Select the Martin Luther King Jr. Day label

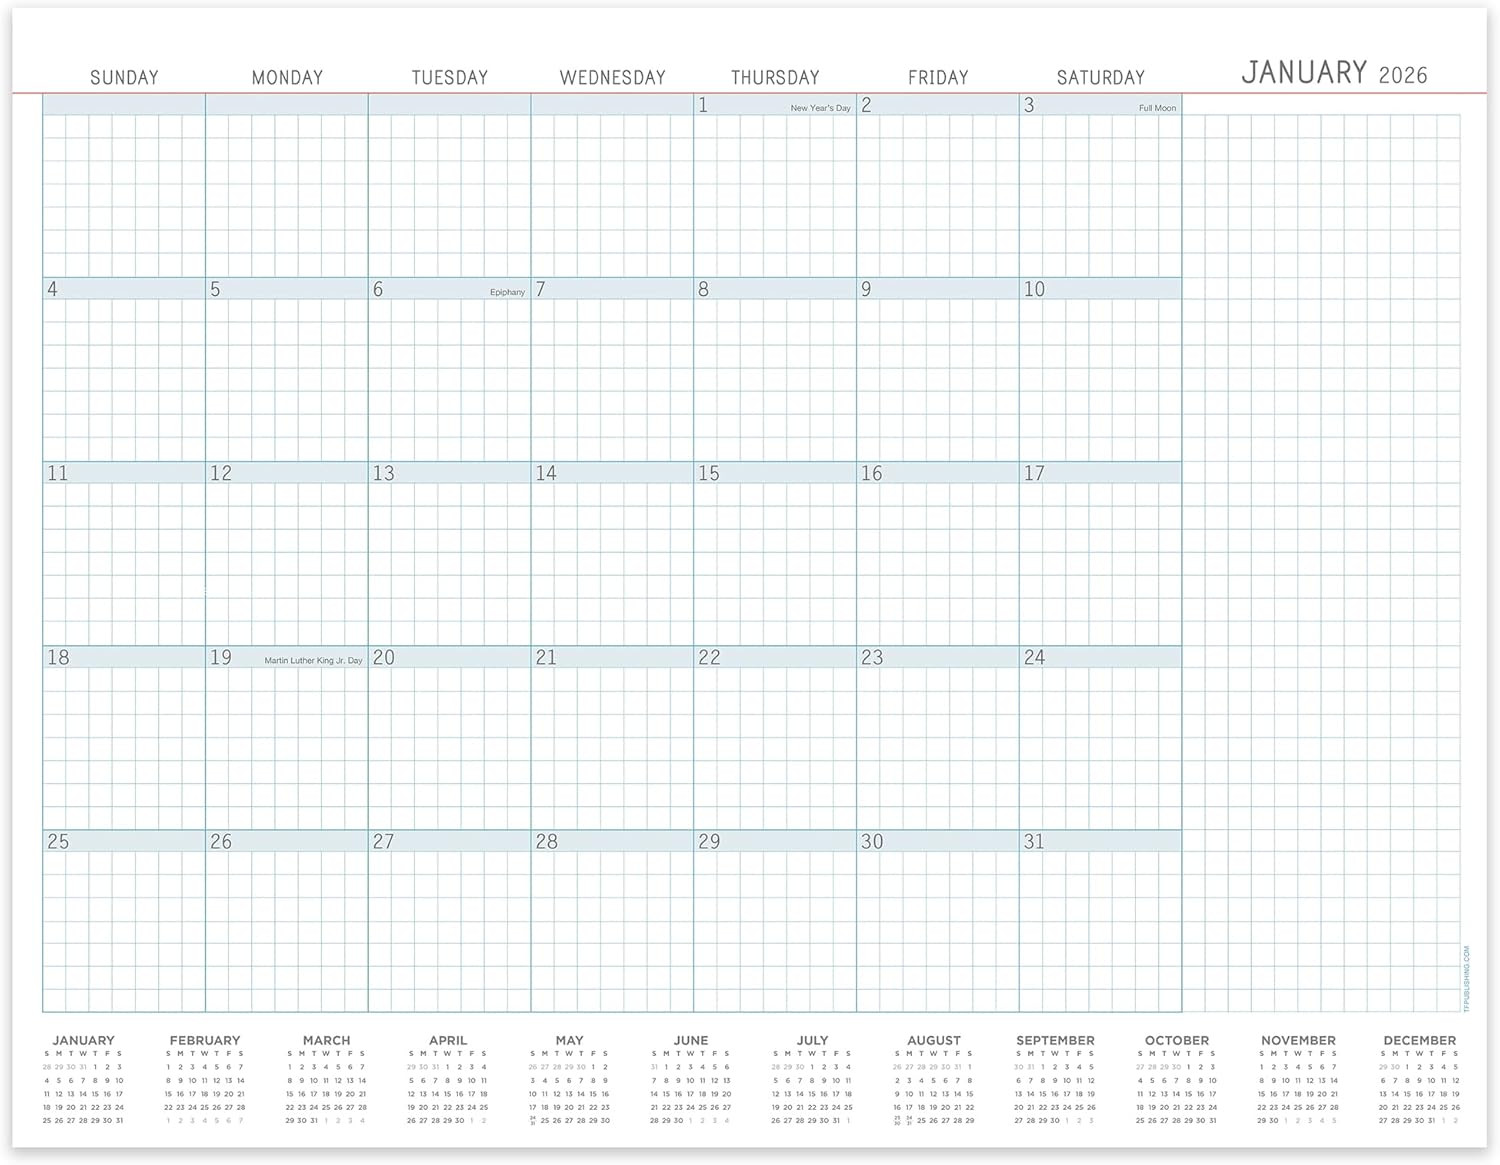(313, 661)
